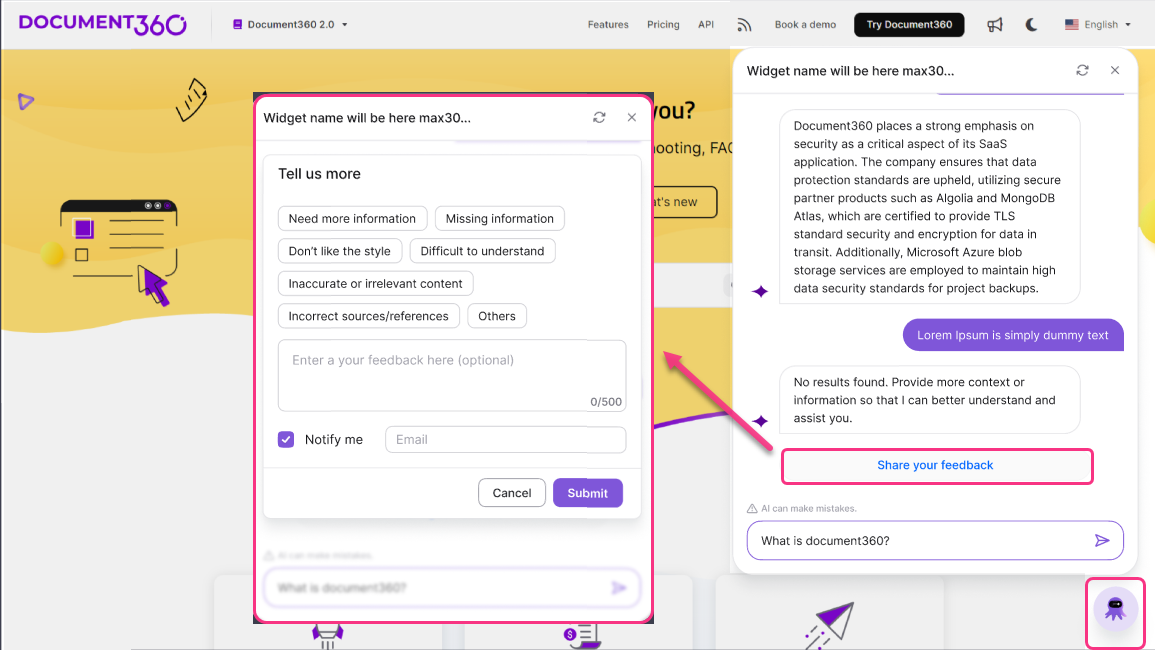Image resolution: width=1155 pixels, height=650 pixels.
Task: Focus the optional feedback text area
Action: pyautogui.click(x=452, y=375)
